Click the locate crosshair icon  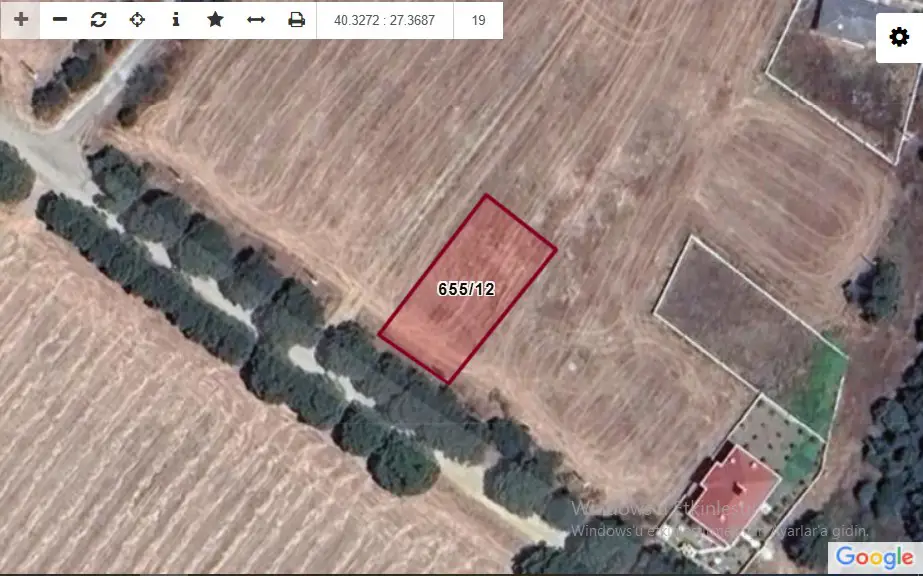[137, 20]
